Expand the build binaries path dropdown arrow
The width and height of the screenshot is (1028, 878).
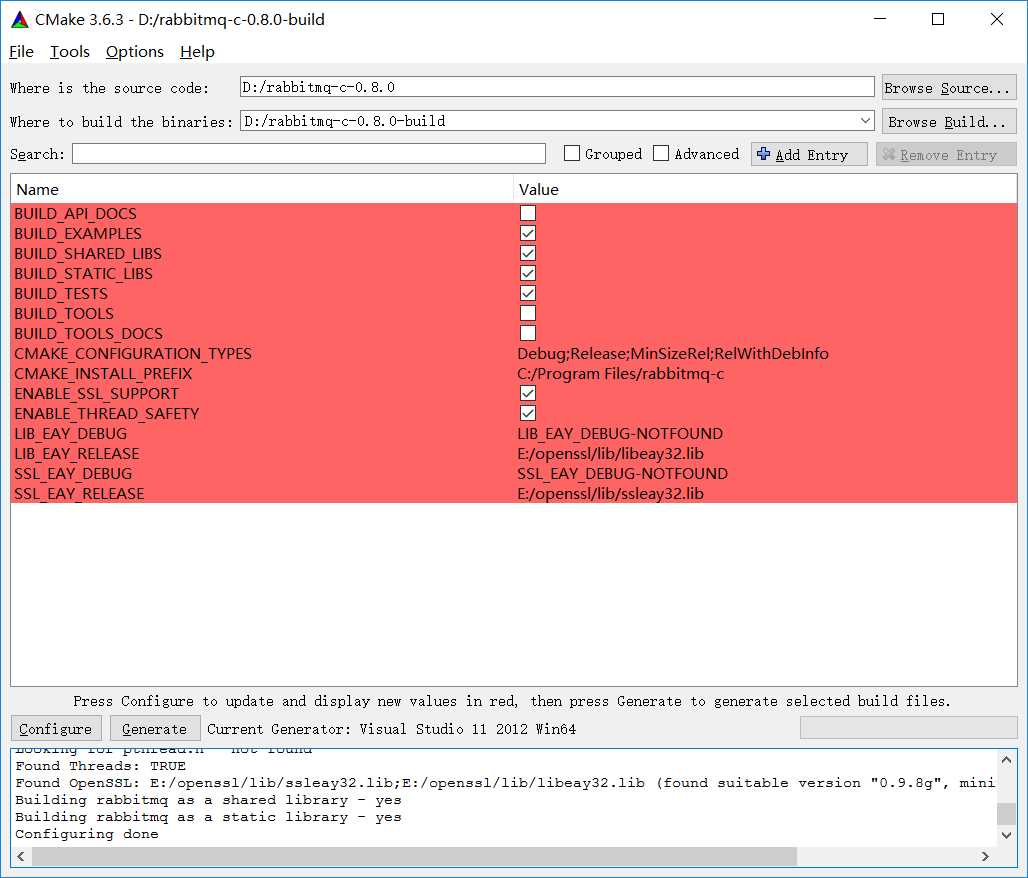(865, 121)
